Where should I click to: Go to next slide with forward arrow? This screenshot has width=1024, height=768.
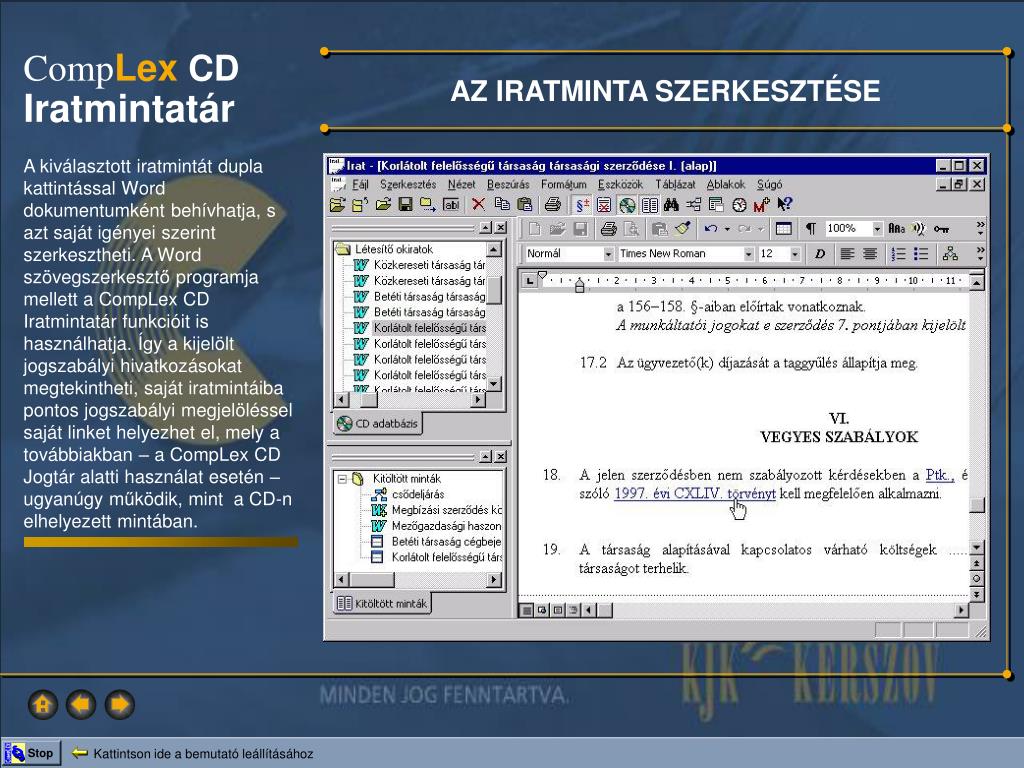pos(120,705)
